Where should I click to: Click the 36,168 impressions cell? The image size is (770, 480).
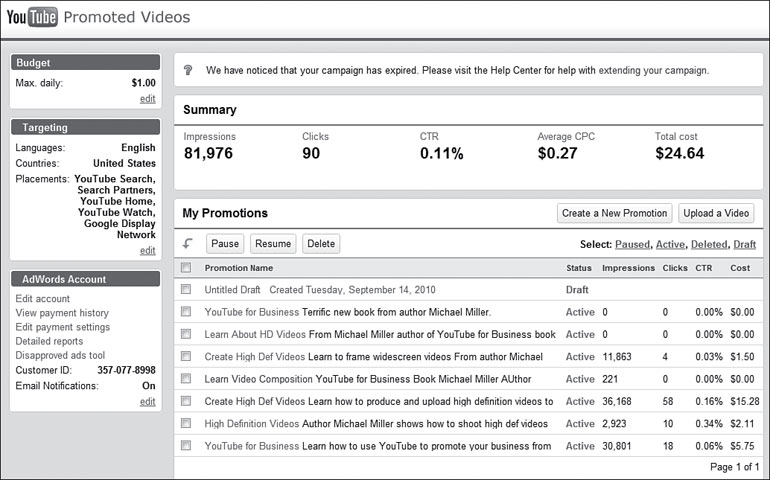click(x=617, y=401)
